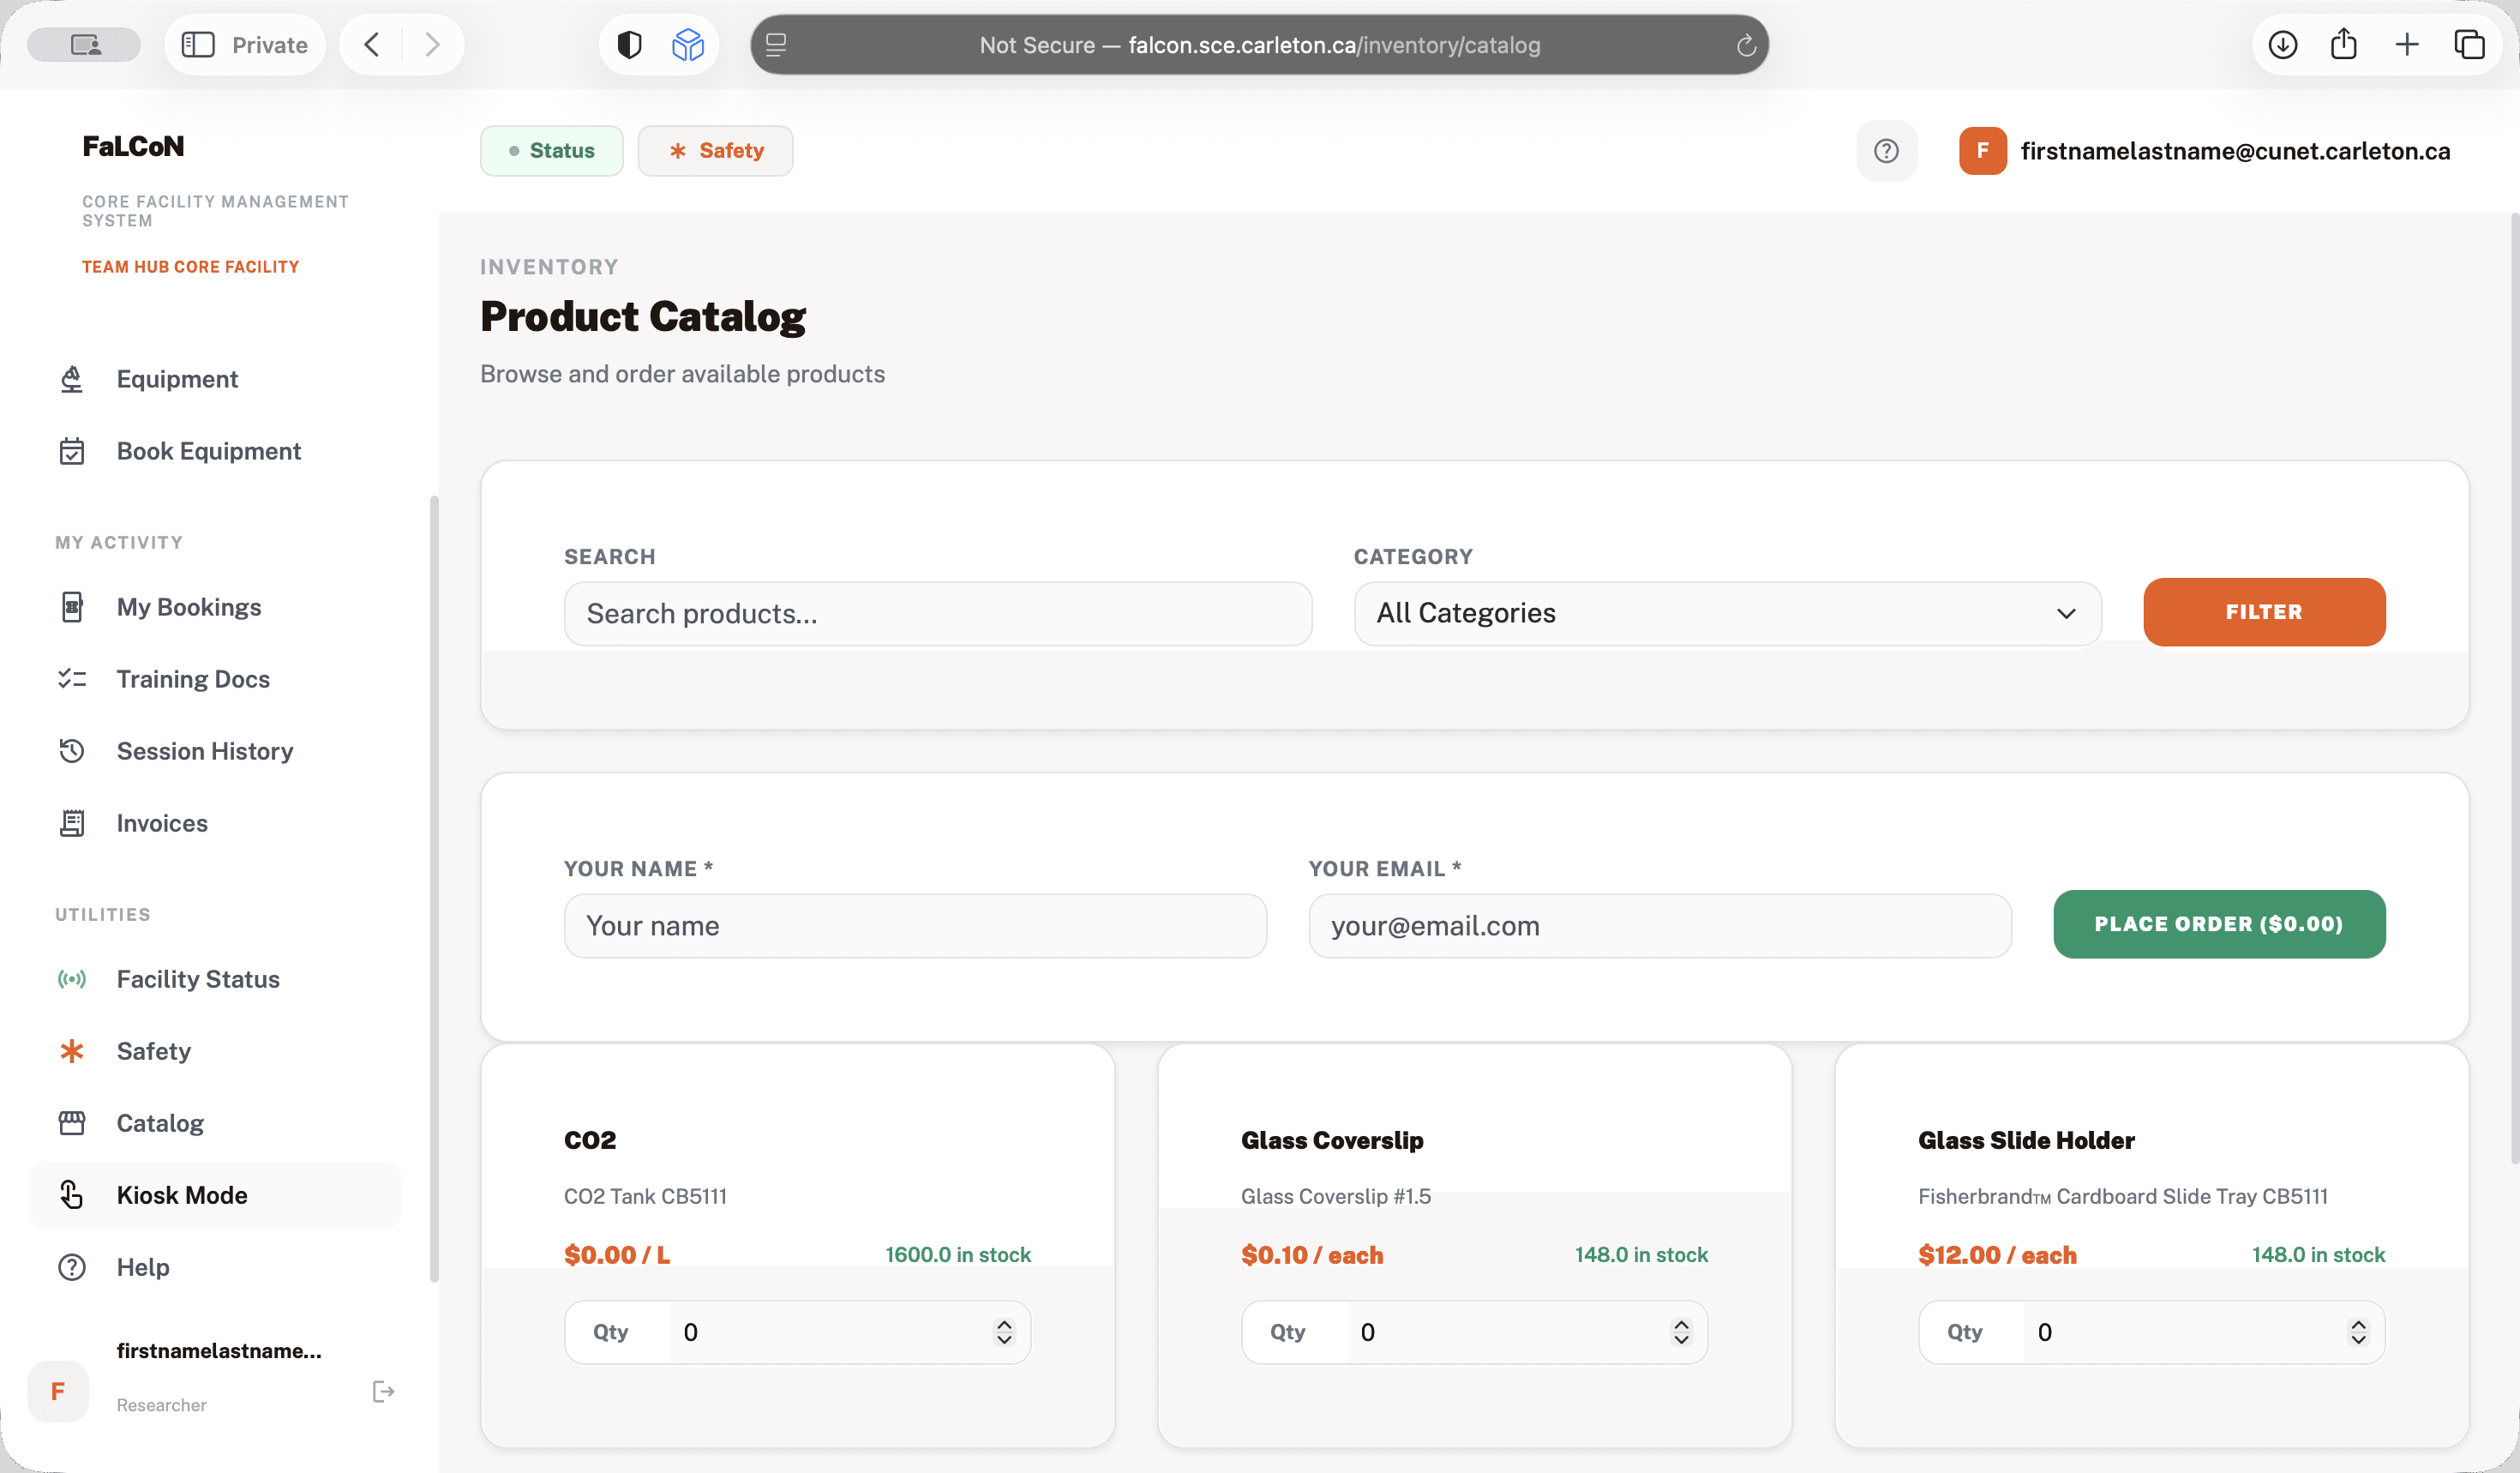The width and height of the screenshot is (2520, 1473).
Task: Check the Facility Status page
Action: 197,979
